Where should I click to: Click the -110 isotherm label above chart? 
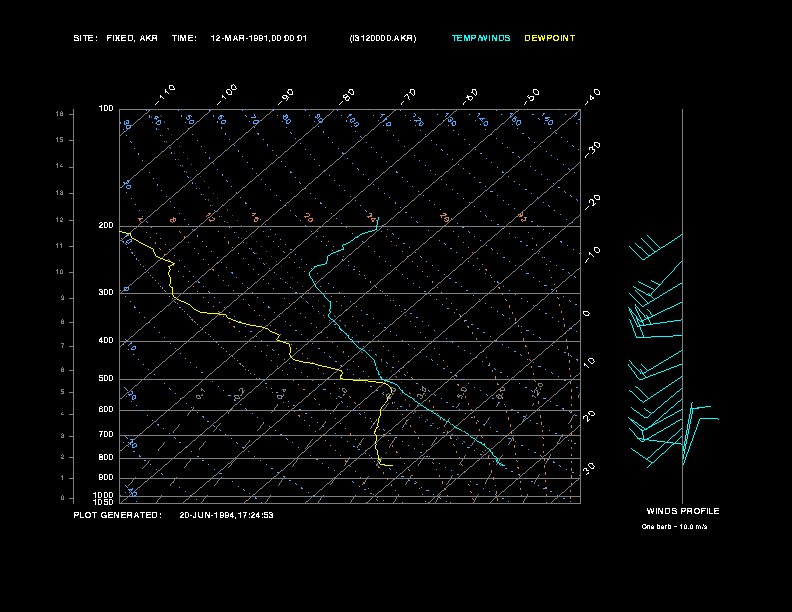tap(165, 94)
